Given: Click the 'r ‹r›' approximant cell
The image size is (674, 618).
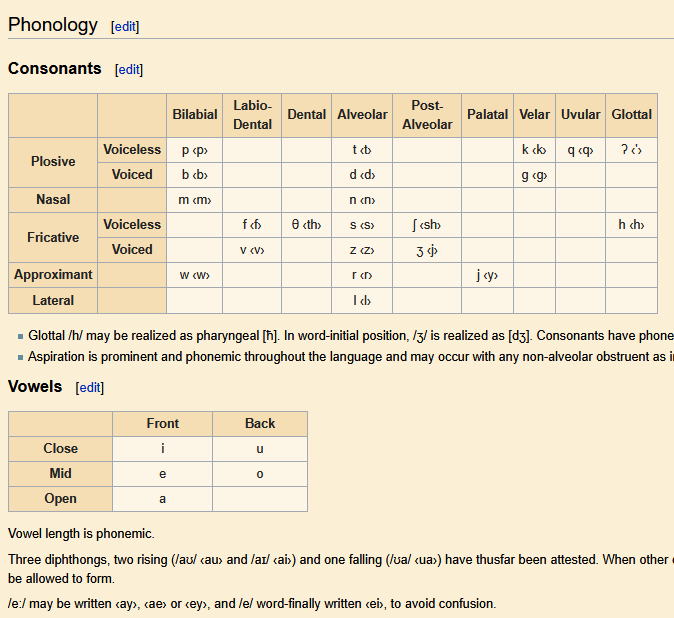Looking at the screenshot, I should 362,275.
